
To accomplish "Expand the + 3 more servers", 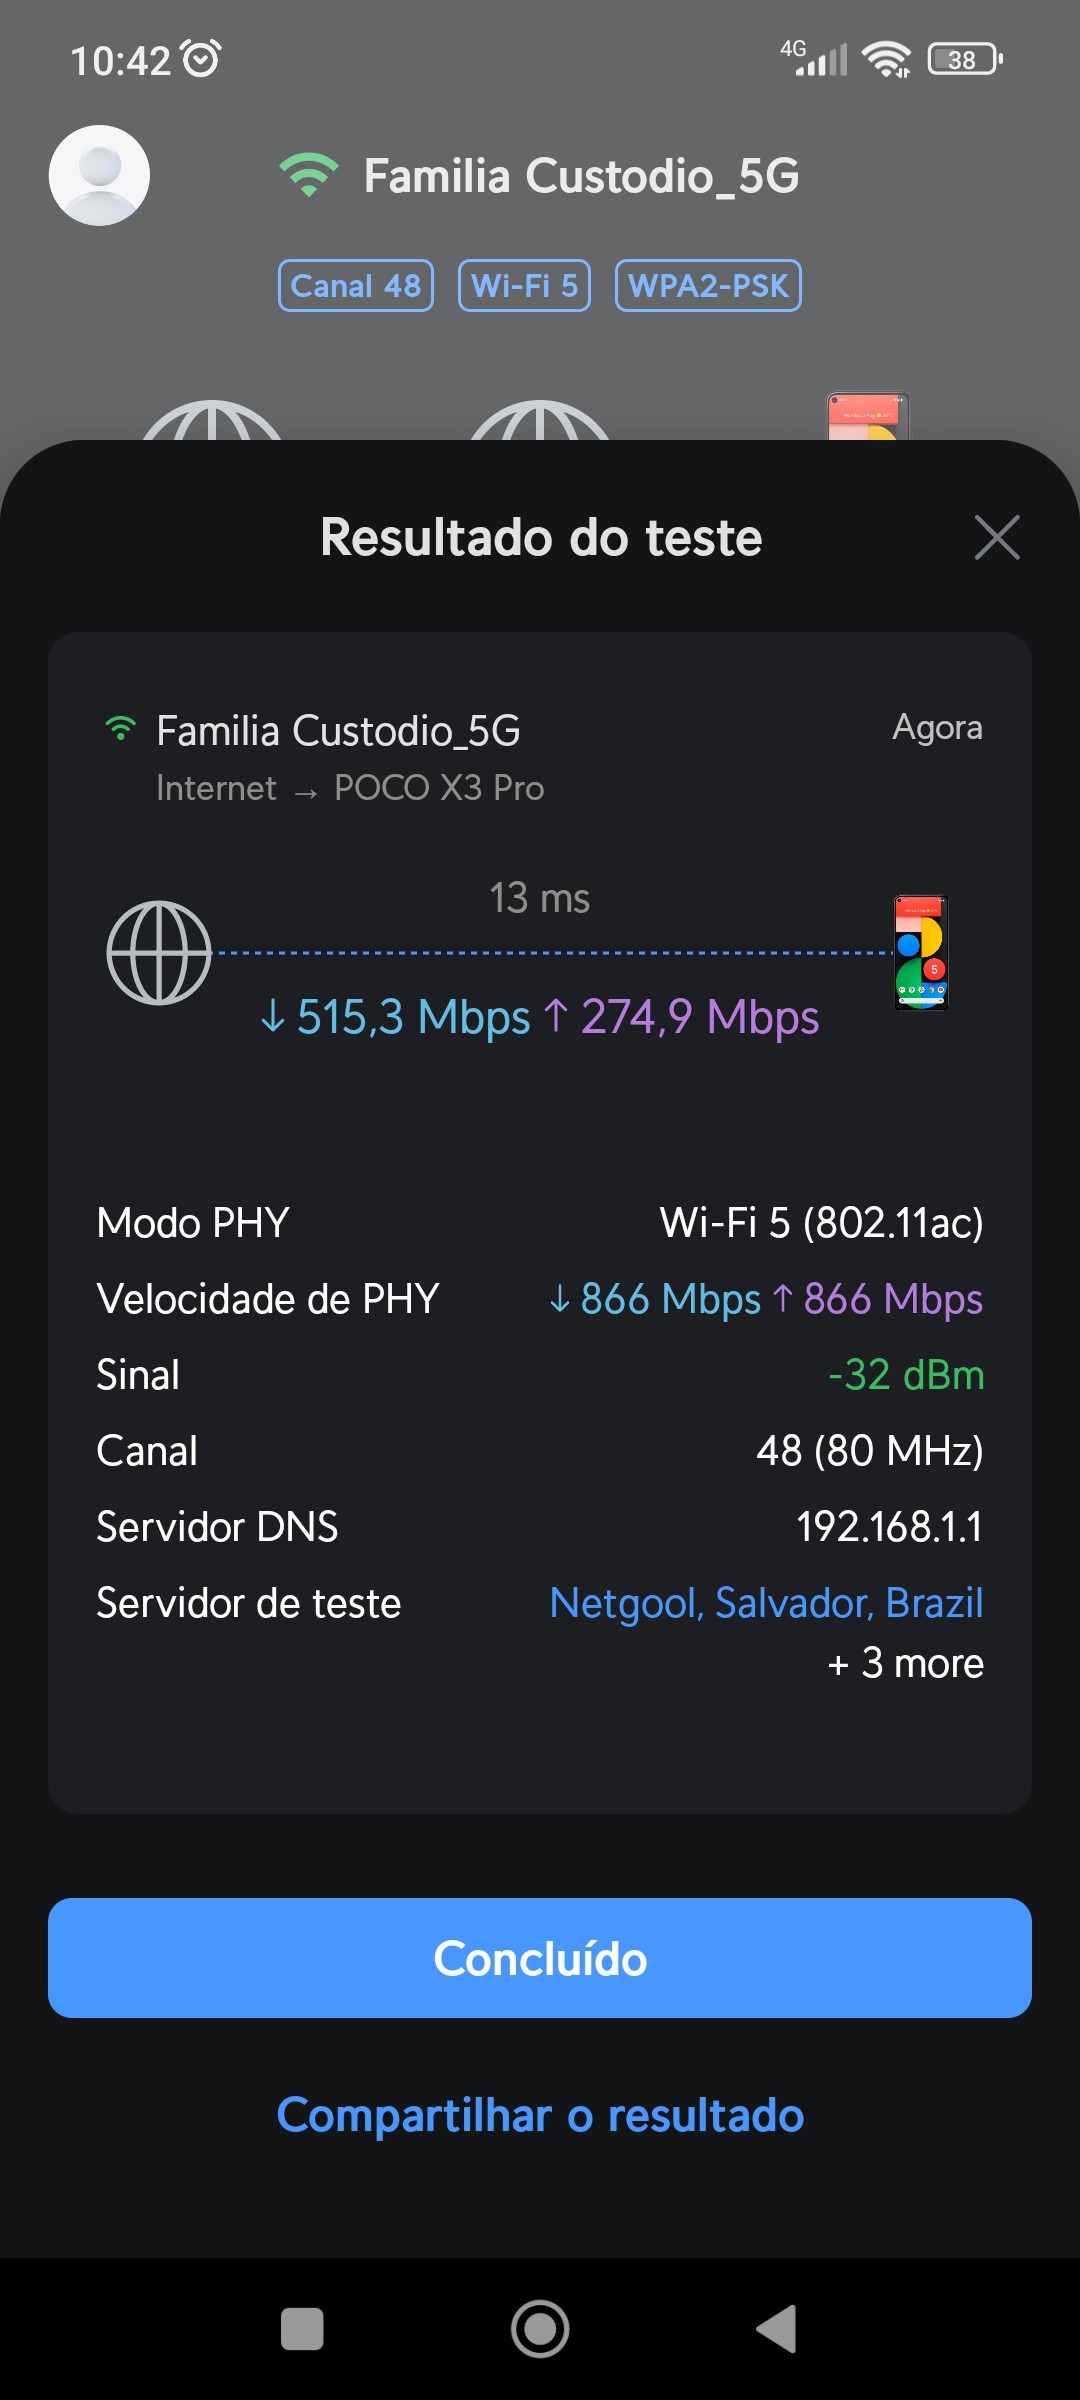I will click(x=906, y=1663).
